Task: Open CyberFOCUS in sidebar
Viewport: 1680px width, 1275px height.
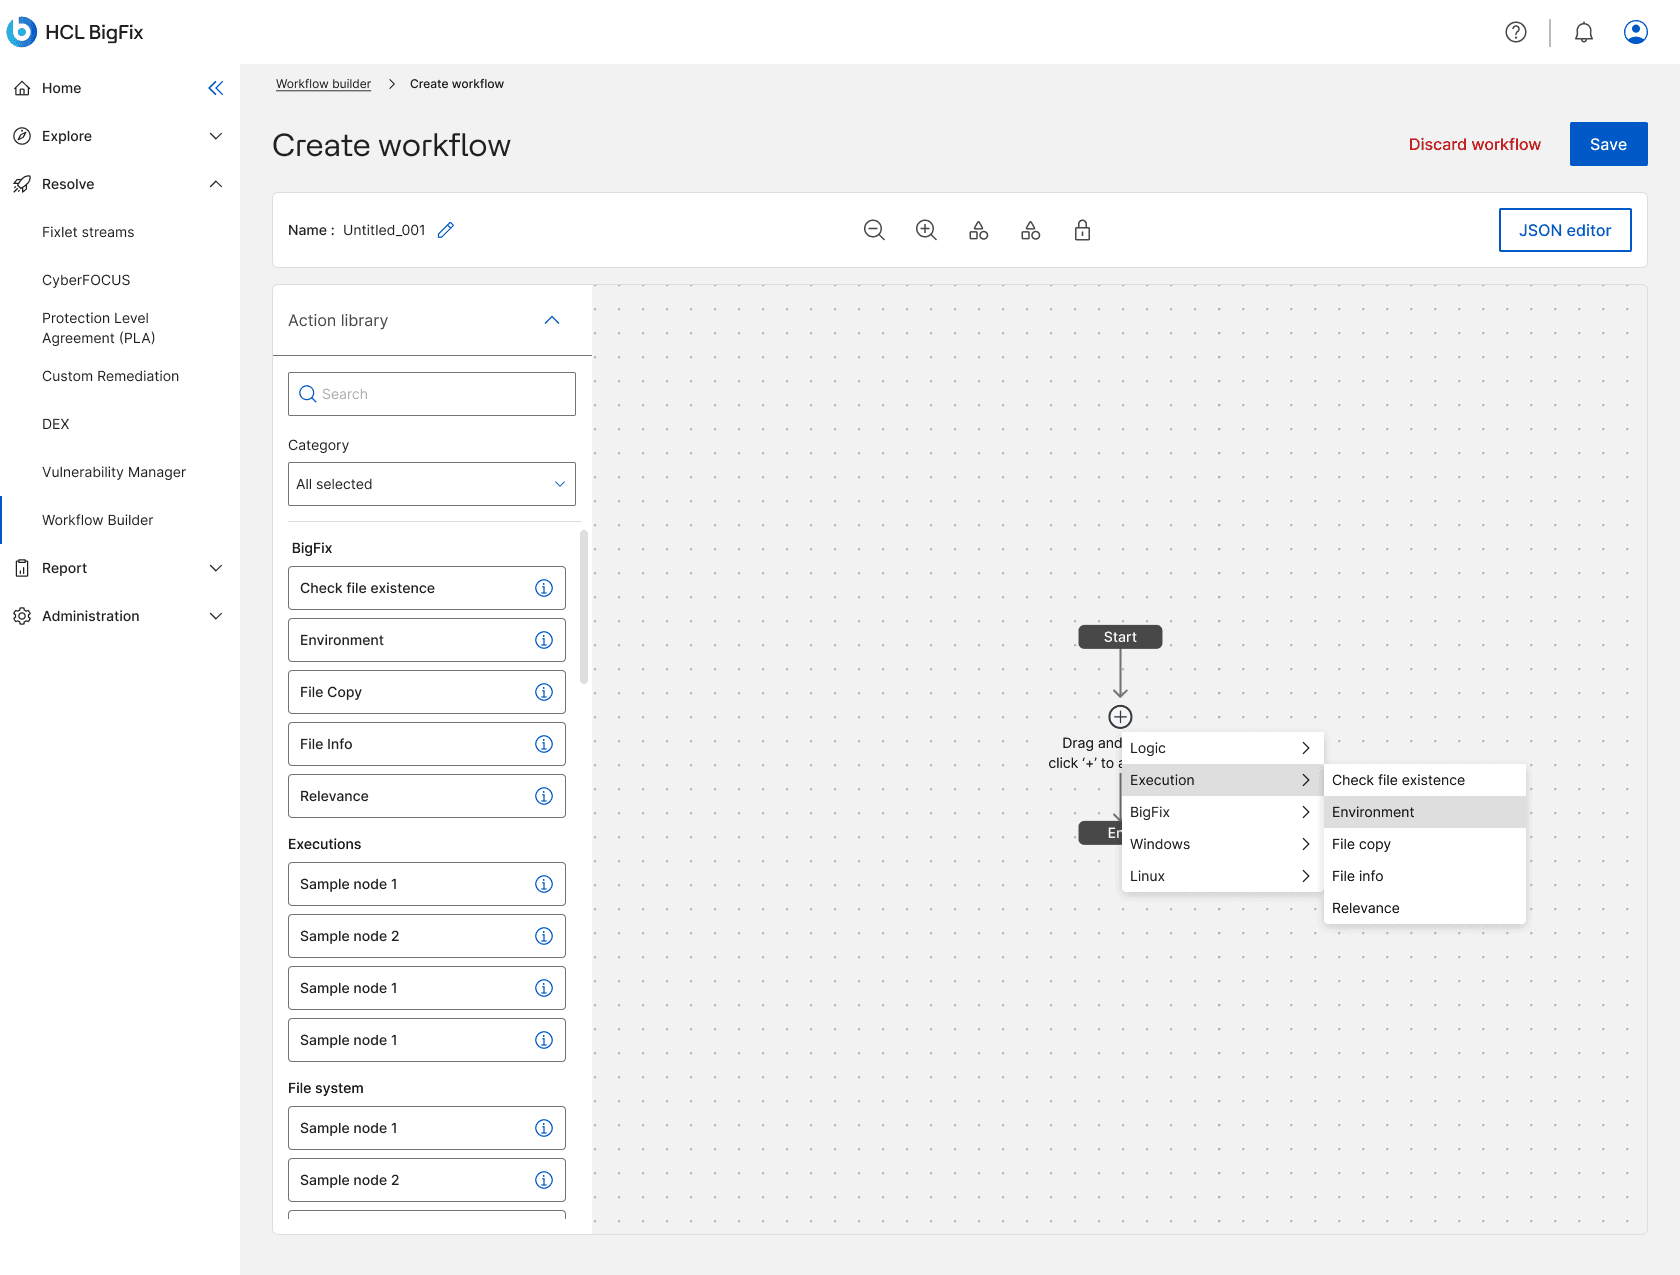Action: (86, 280)
